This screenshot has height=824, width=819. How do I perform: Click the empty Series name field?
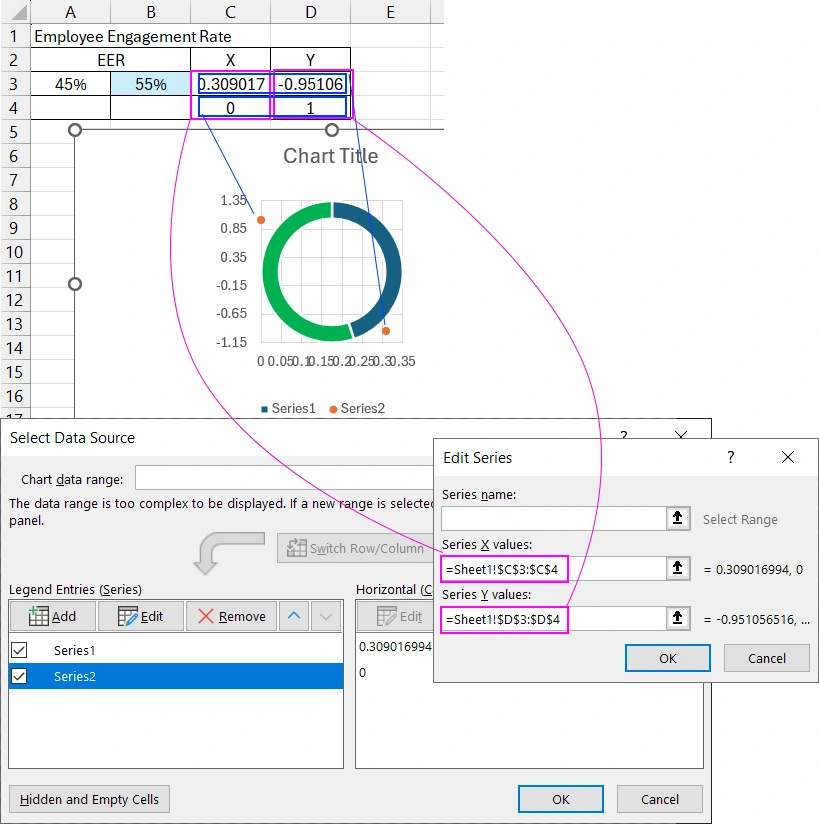(550, 518)
